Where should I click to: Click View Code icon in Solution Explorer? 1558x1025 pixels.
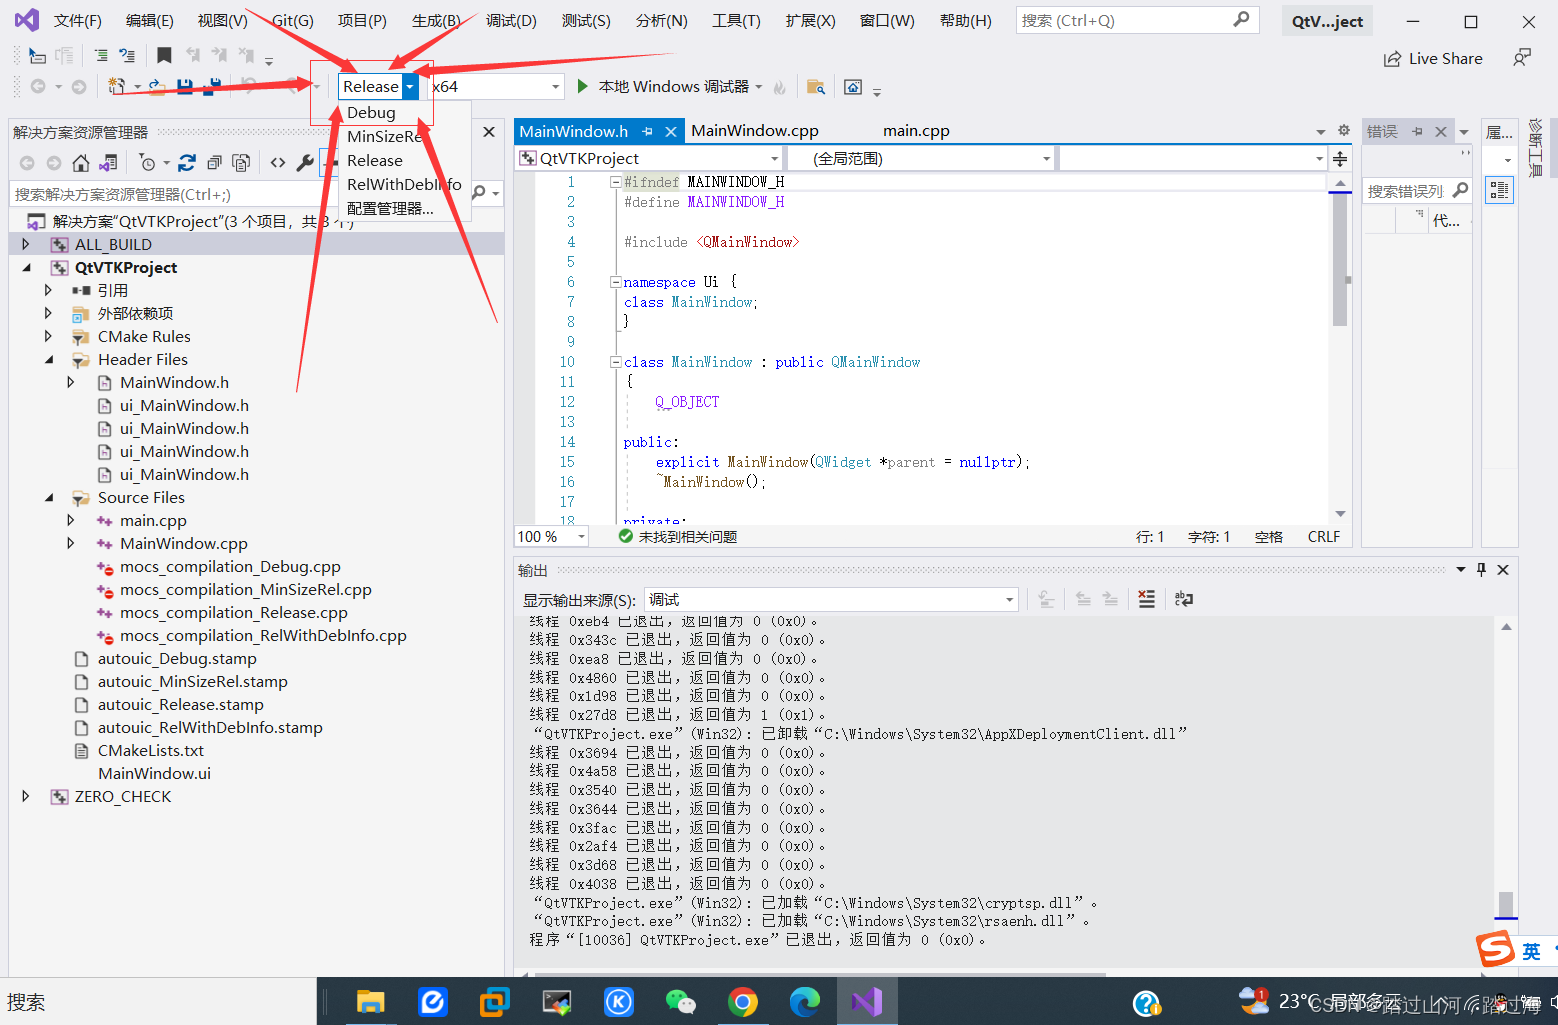coord(278,162)
